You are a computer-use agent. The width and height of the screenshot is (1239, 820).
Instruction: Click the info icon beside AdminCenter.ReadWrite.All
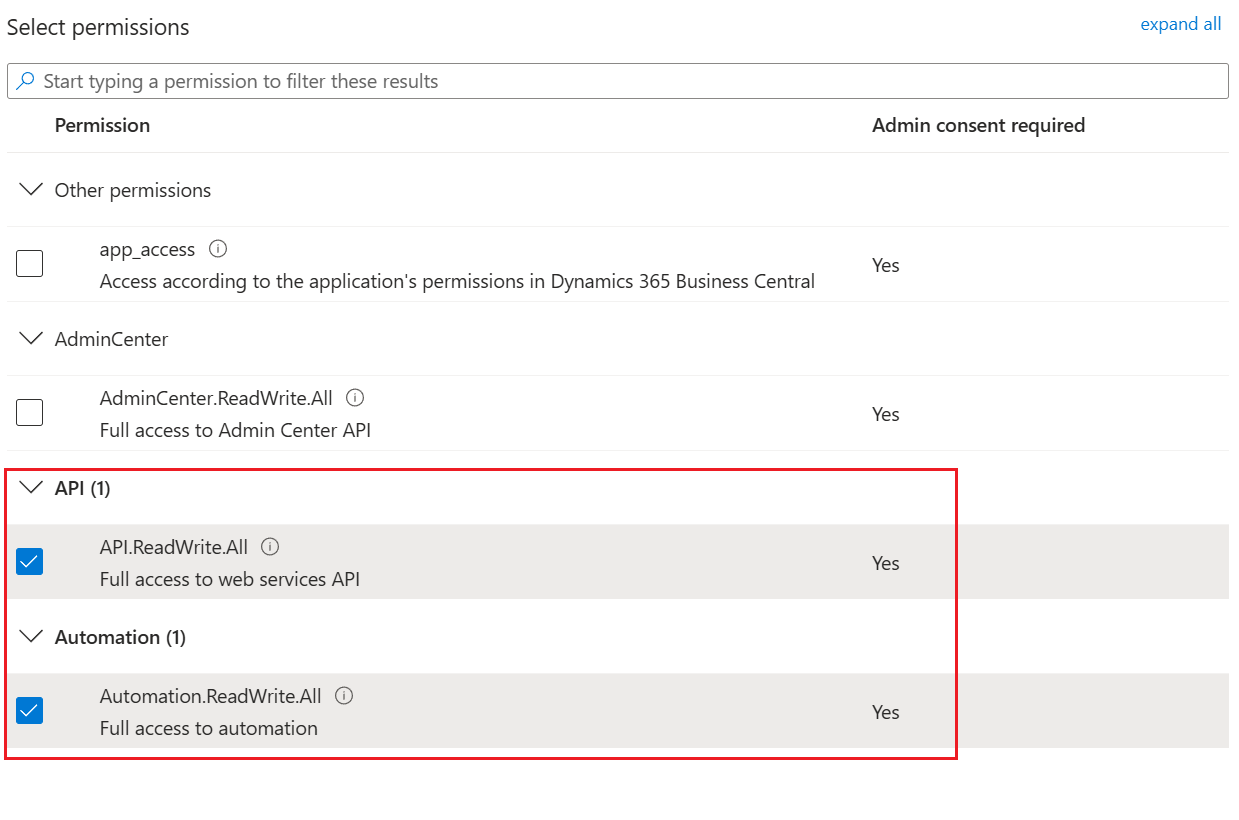point(355,397)
